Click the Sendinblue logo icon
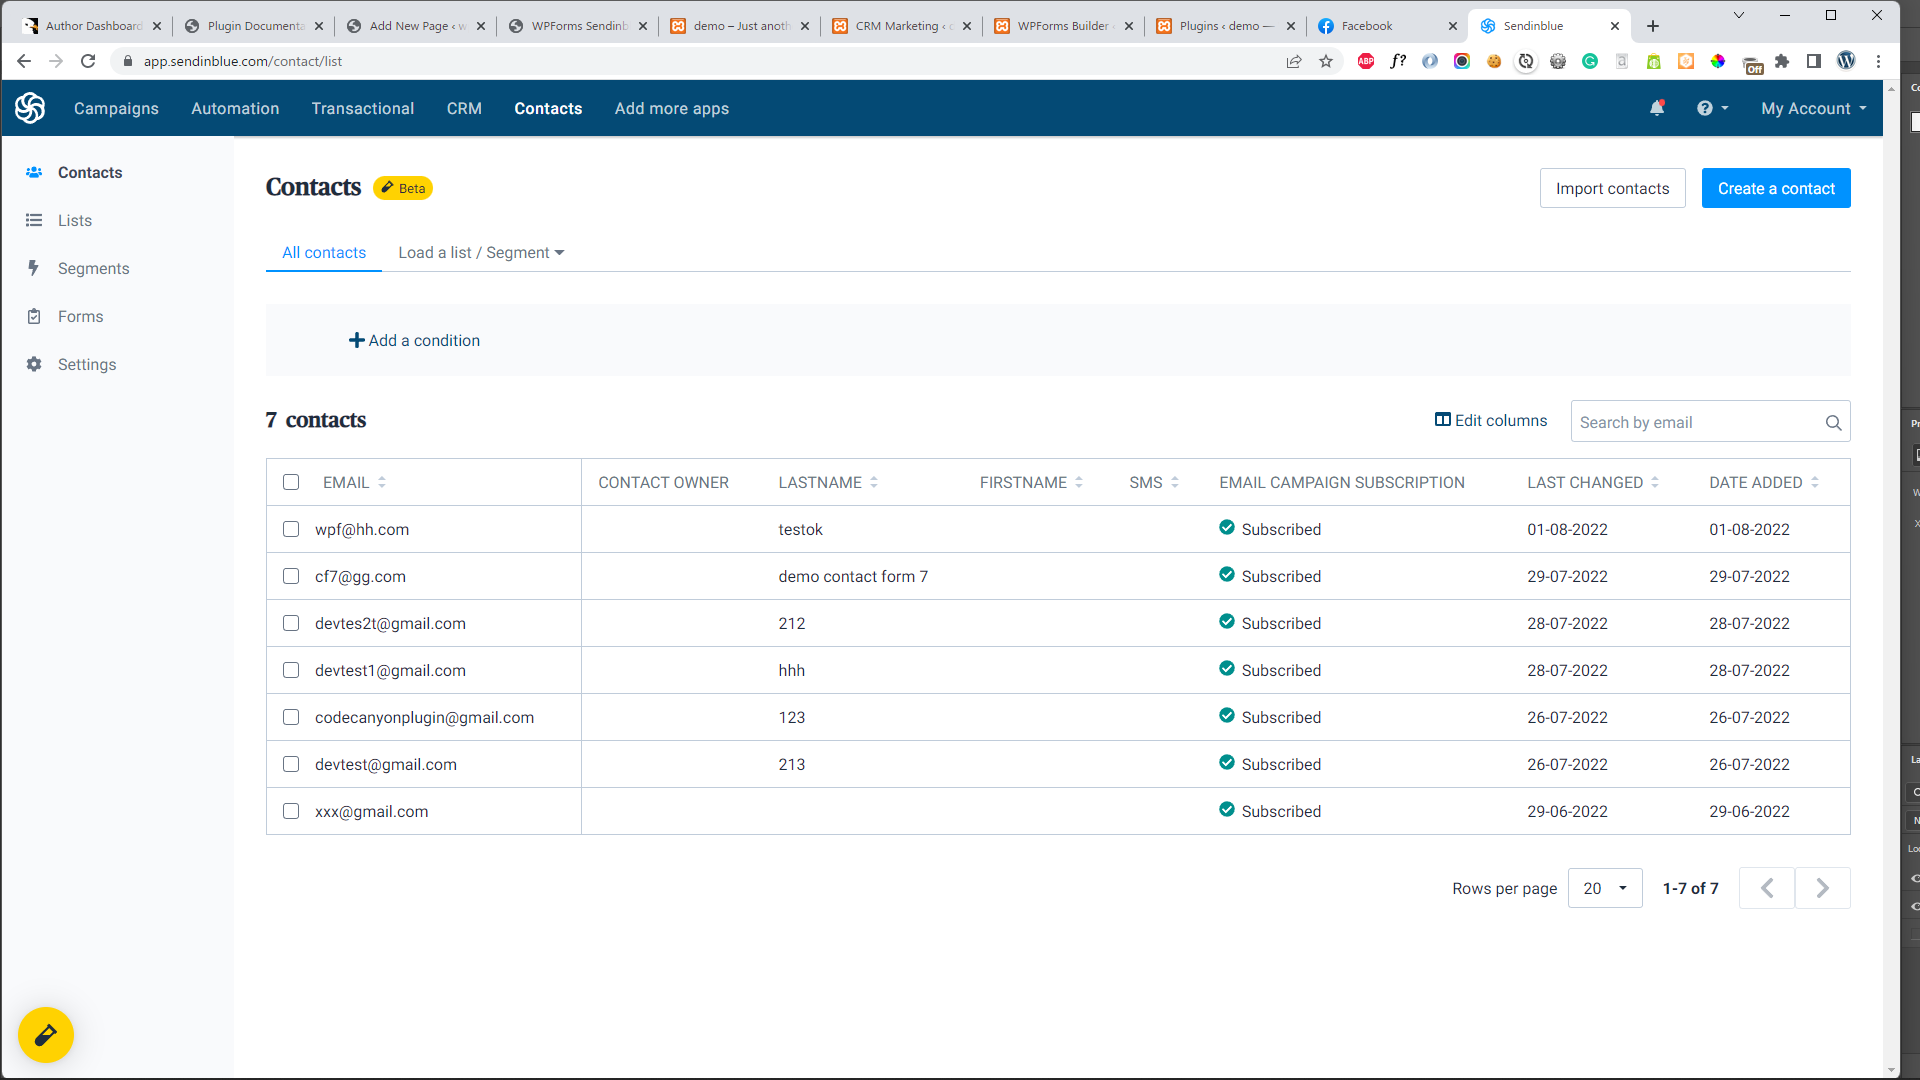 point(30,108)
